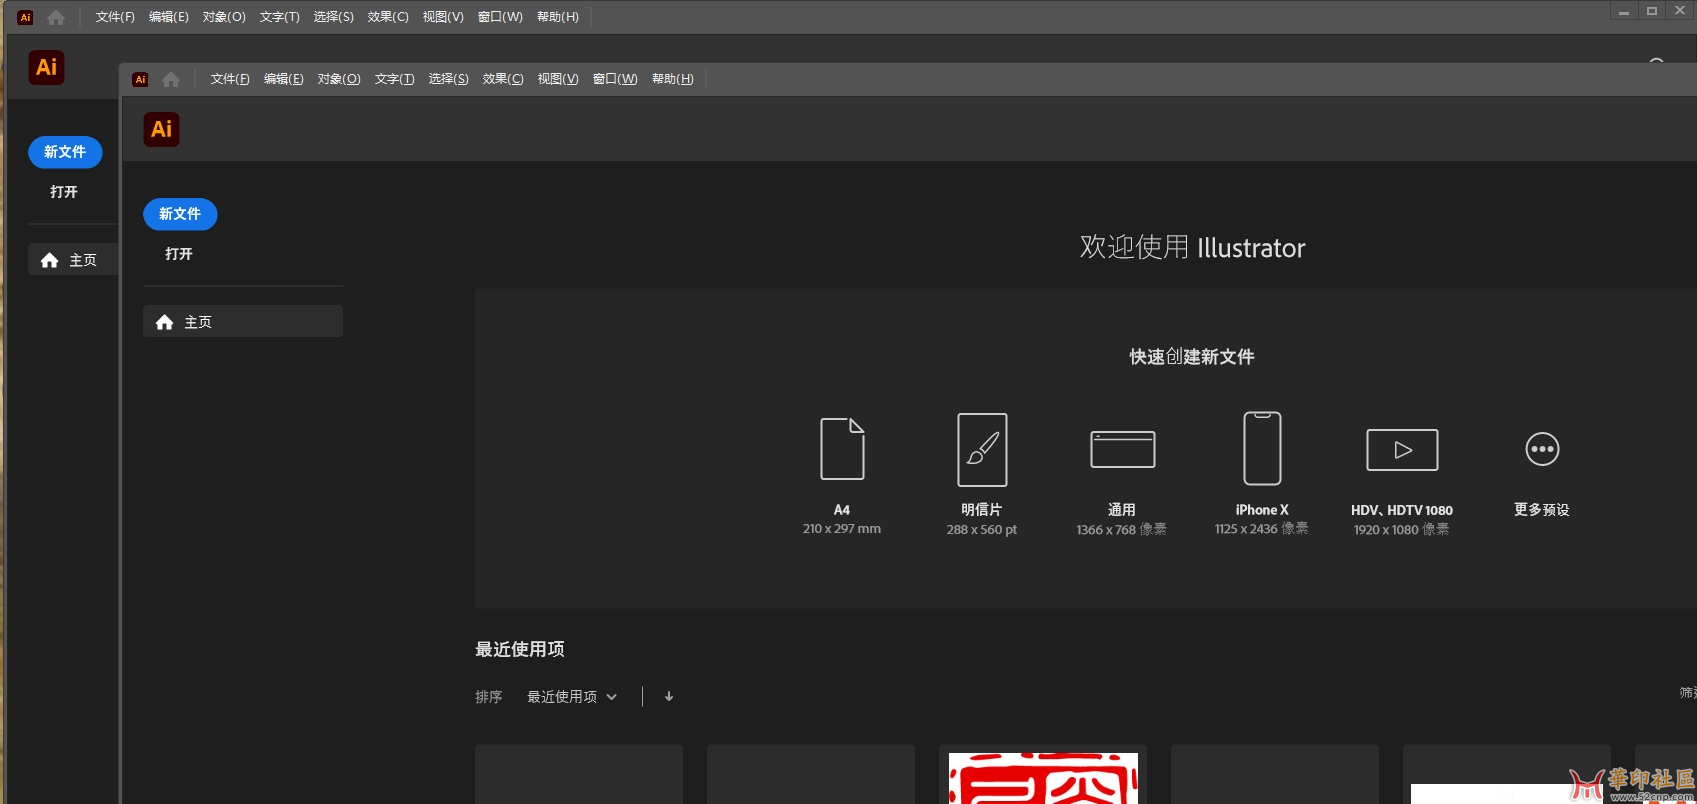Select the HDV、HDTV 1080 video preset icon
This screenshot has width=1697, height=804.
[x=1402, y=449]
